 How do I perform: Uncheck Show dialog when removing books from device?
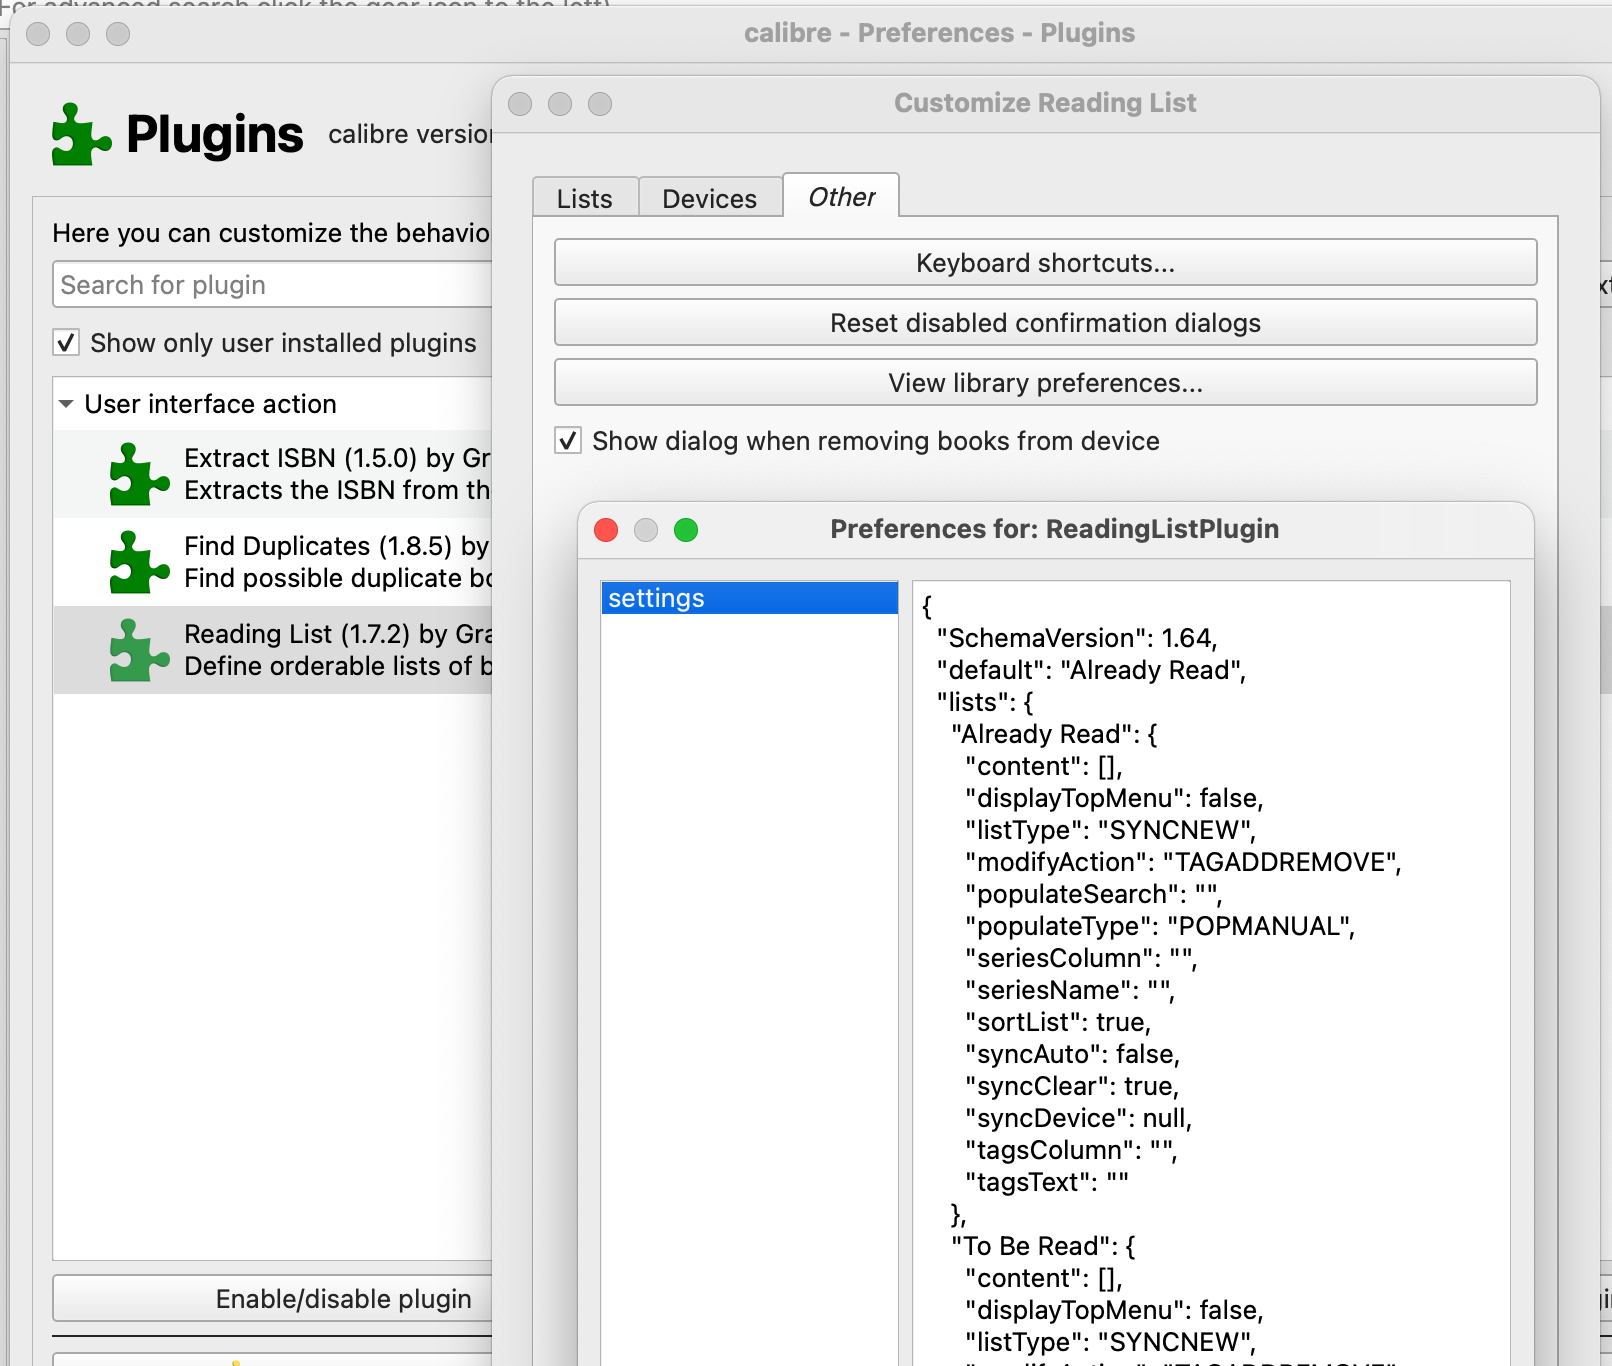(x=568, y=441)
